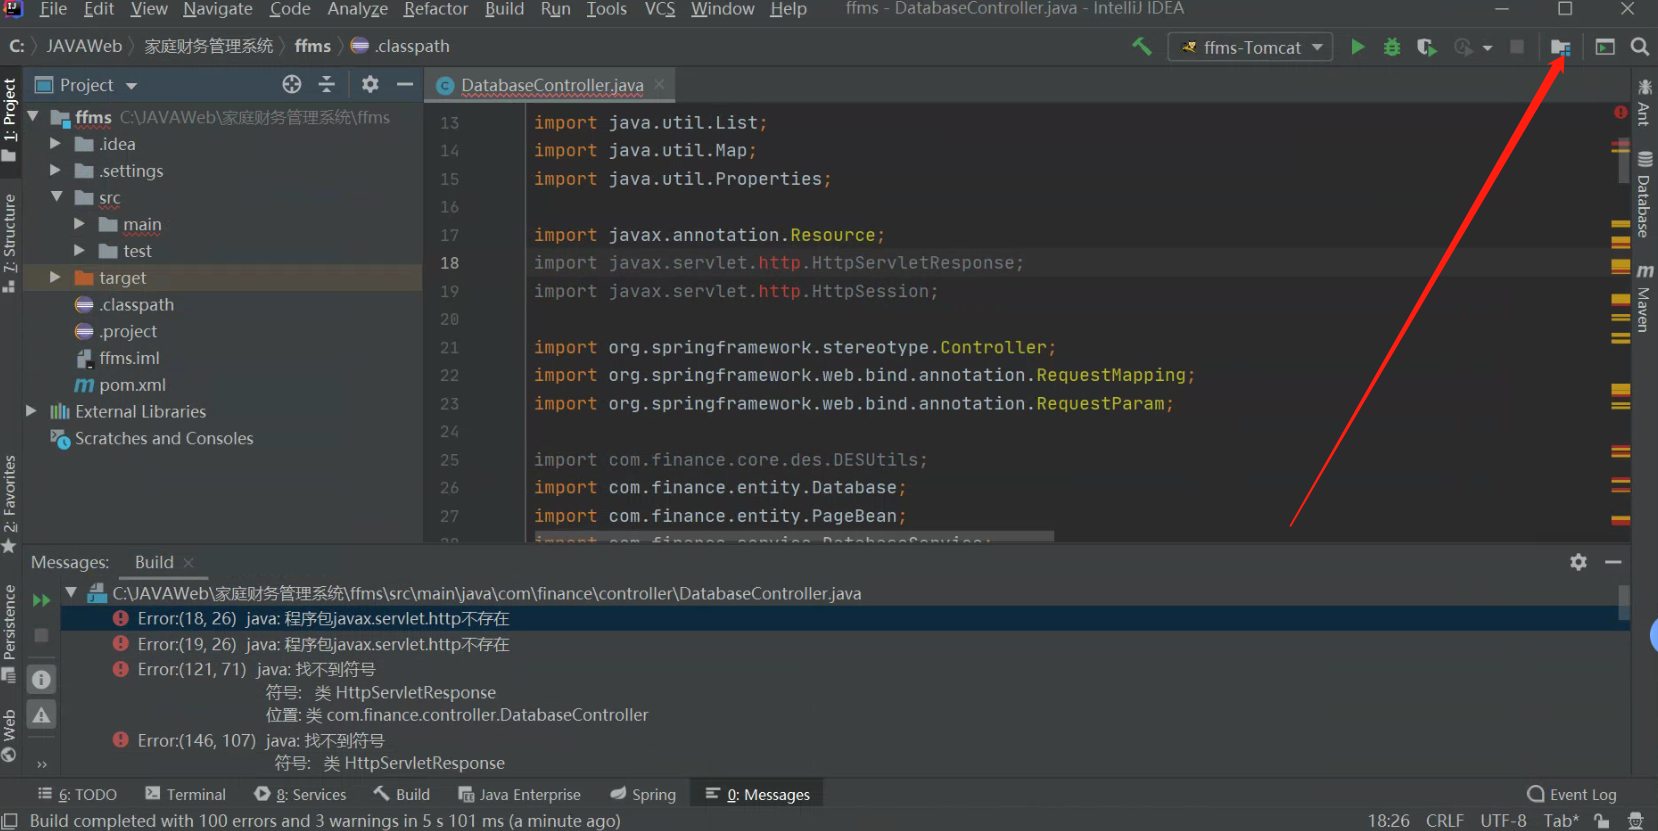1658x831 pixels.
Task: Click the 18:26 caret position indicator
Action: [x=1388, y=820]
